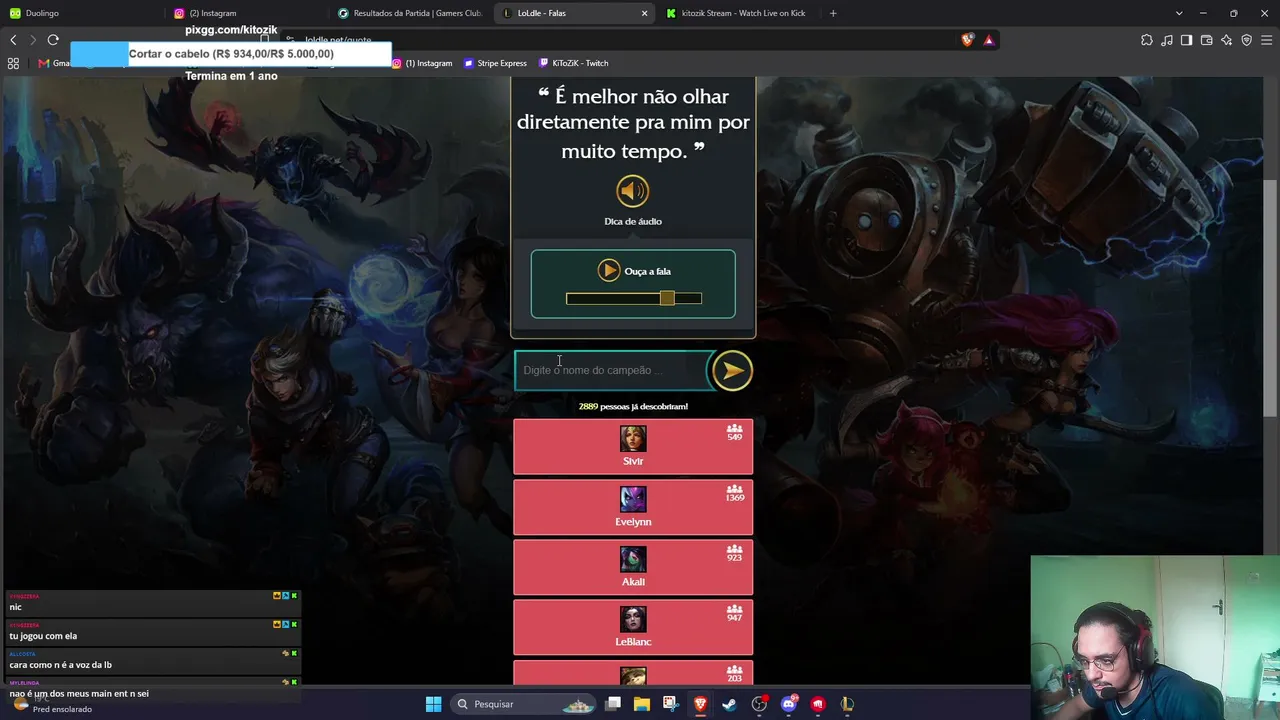Viewport: 1280px width, 720px height.
Task: Play the quote with Ouça a fala
Action: pos(609,271)
